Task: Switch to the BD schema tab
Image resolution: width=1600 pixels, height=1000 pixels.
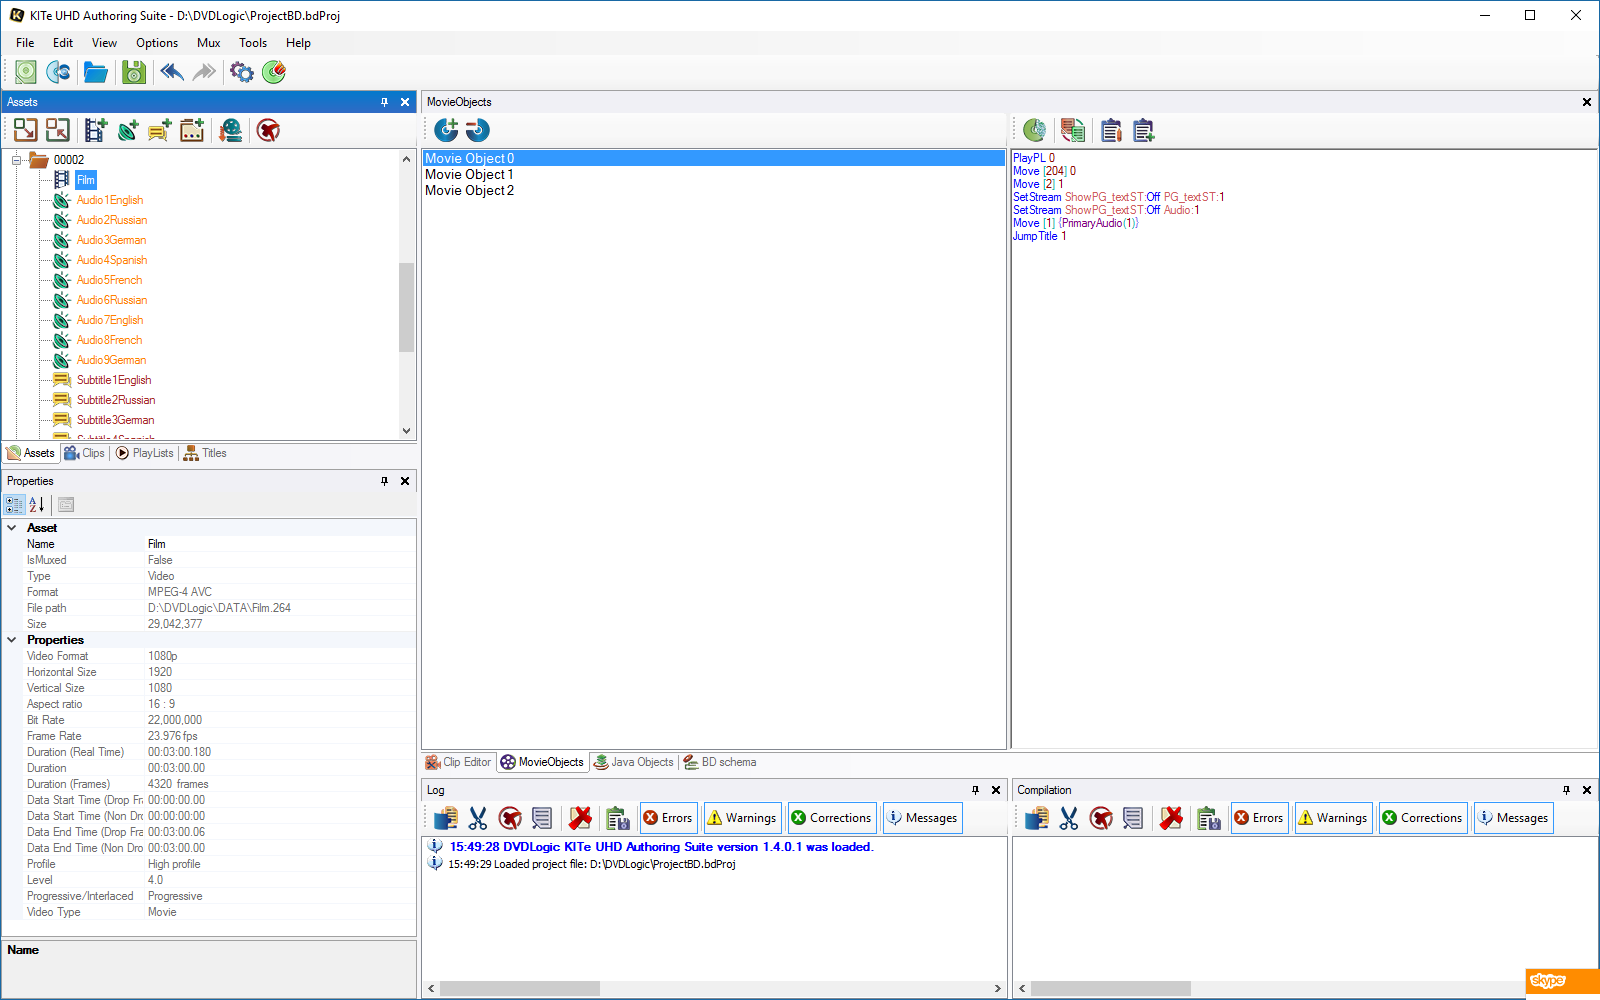Action: pyautogui.click(x=720, y=762)
